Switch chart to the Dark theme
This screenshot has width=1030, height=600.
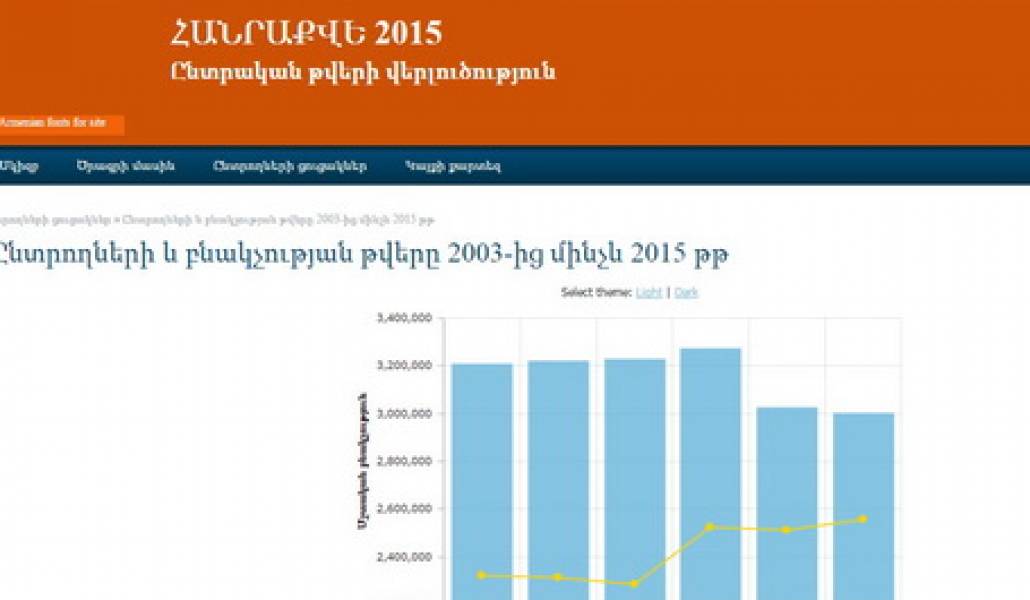point(686,292)
